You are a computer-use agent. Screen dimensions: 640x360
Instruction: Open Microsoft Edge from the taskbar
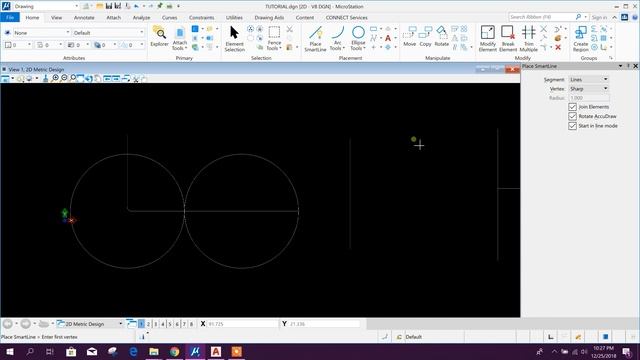click(133, 351)
